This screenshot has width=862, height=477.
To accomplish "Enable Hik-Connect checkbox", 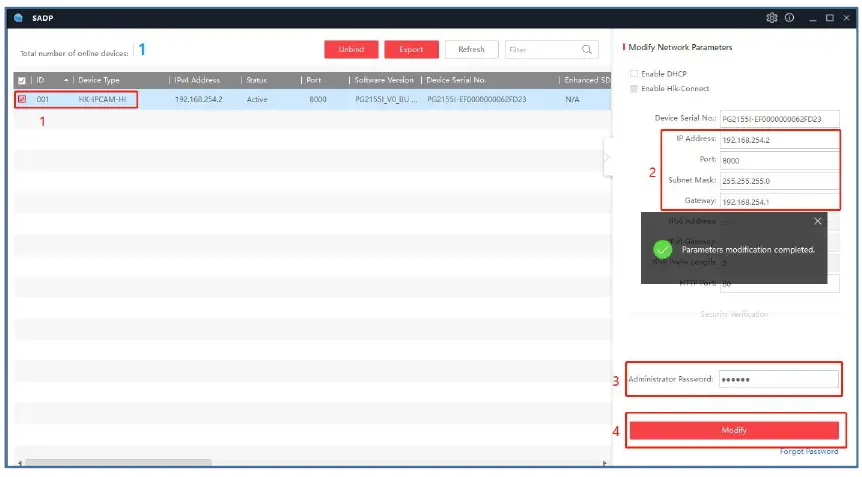I will click(633, 89).
